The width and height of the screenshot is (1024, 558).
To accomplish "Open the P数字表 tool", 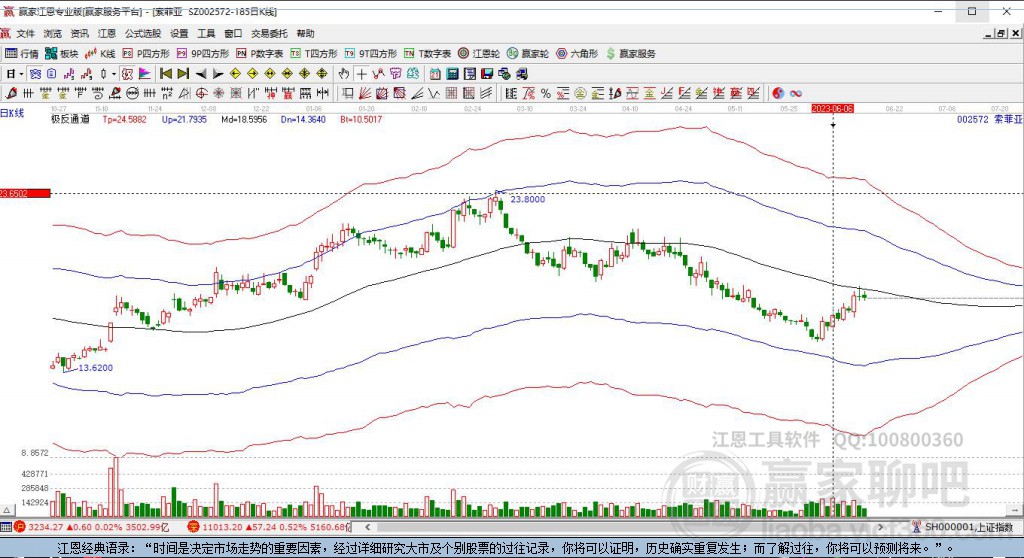I will (x=259, y=54).
